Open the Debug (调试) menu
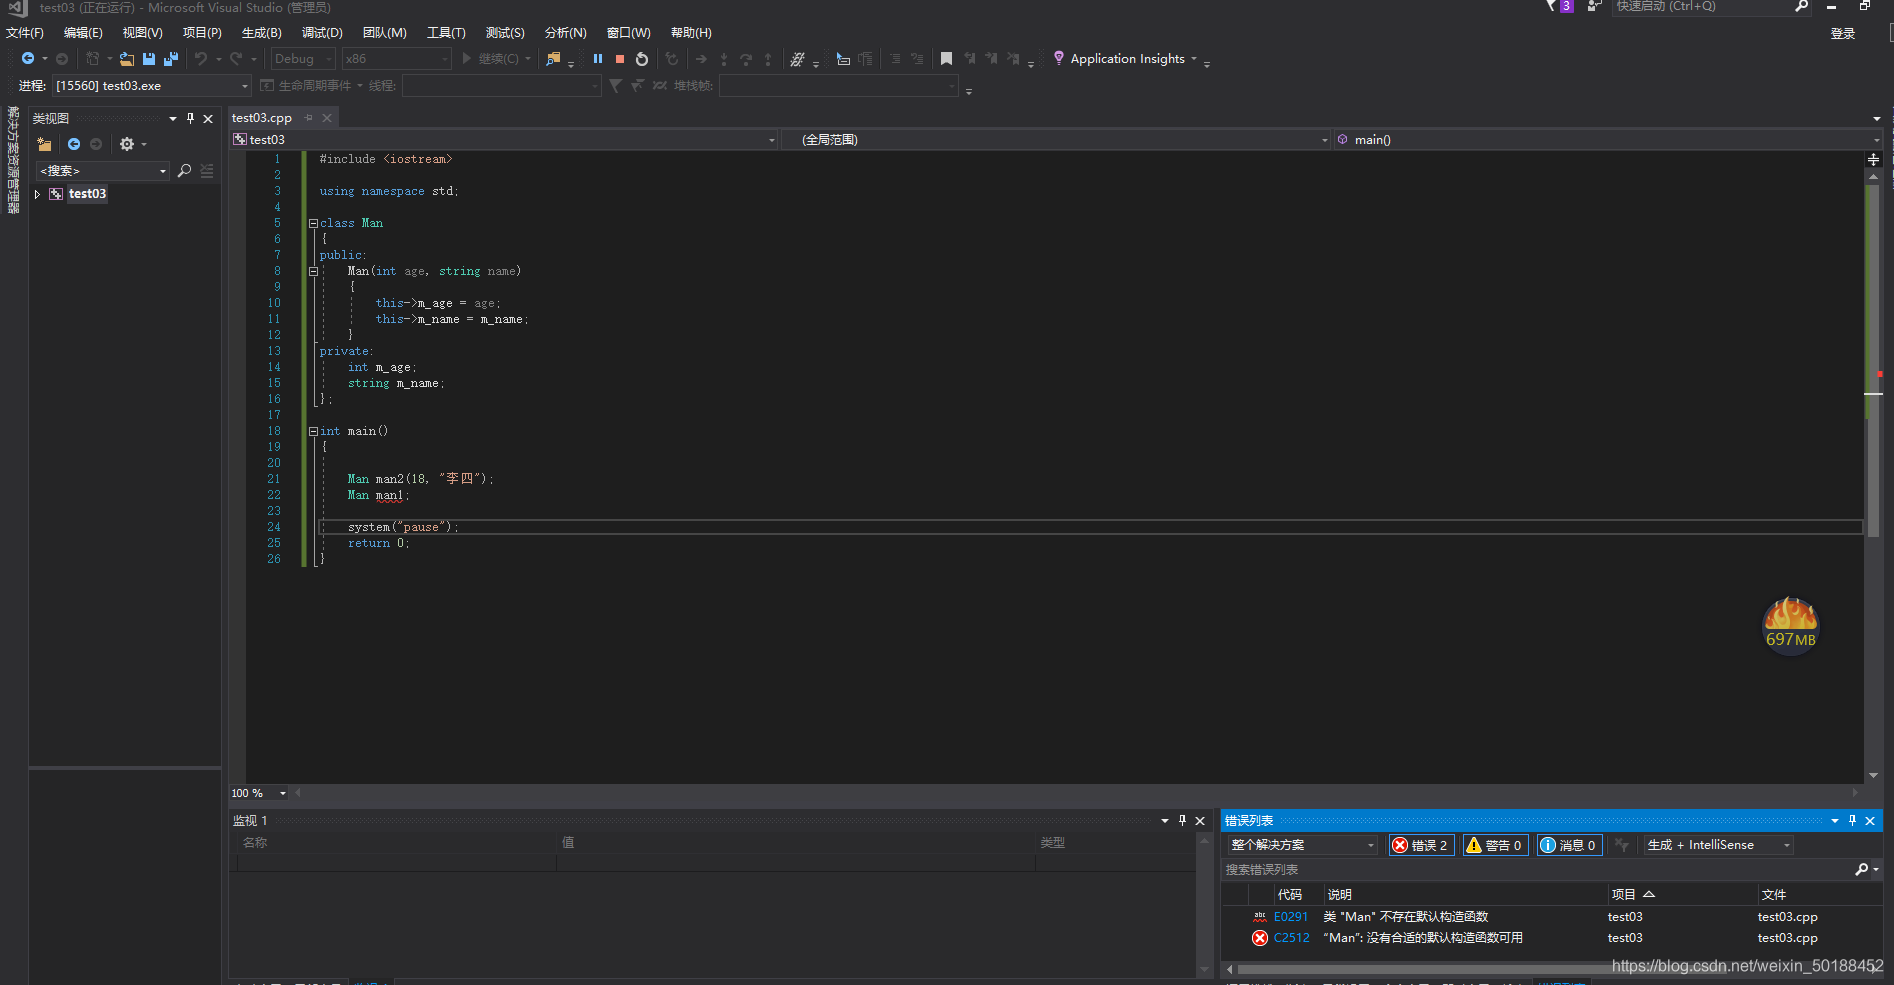This screenshot has height=985, width=1894. pyautogui.click(x=322, y=33)
